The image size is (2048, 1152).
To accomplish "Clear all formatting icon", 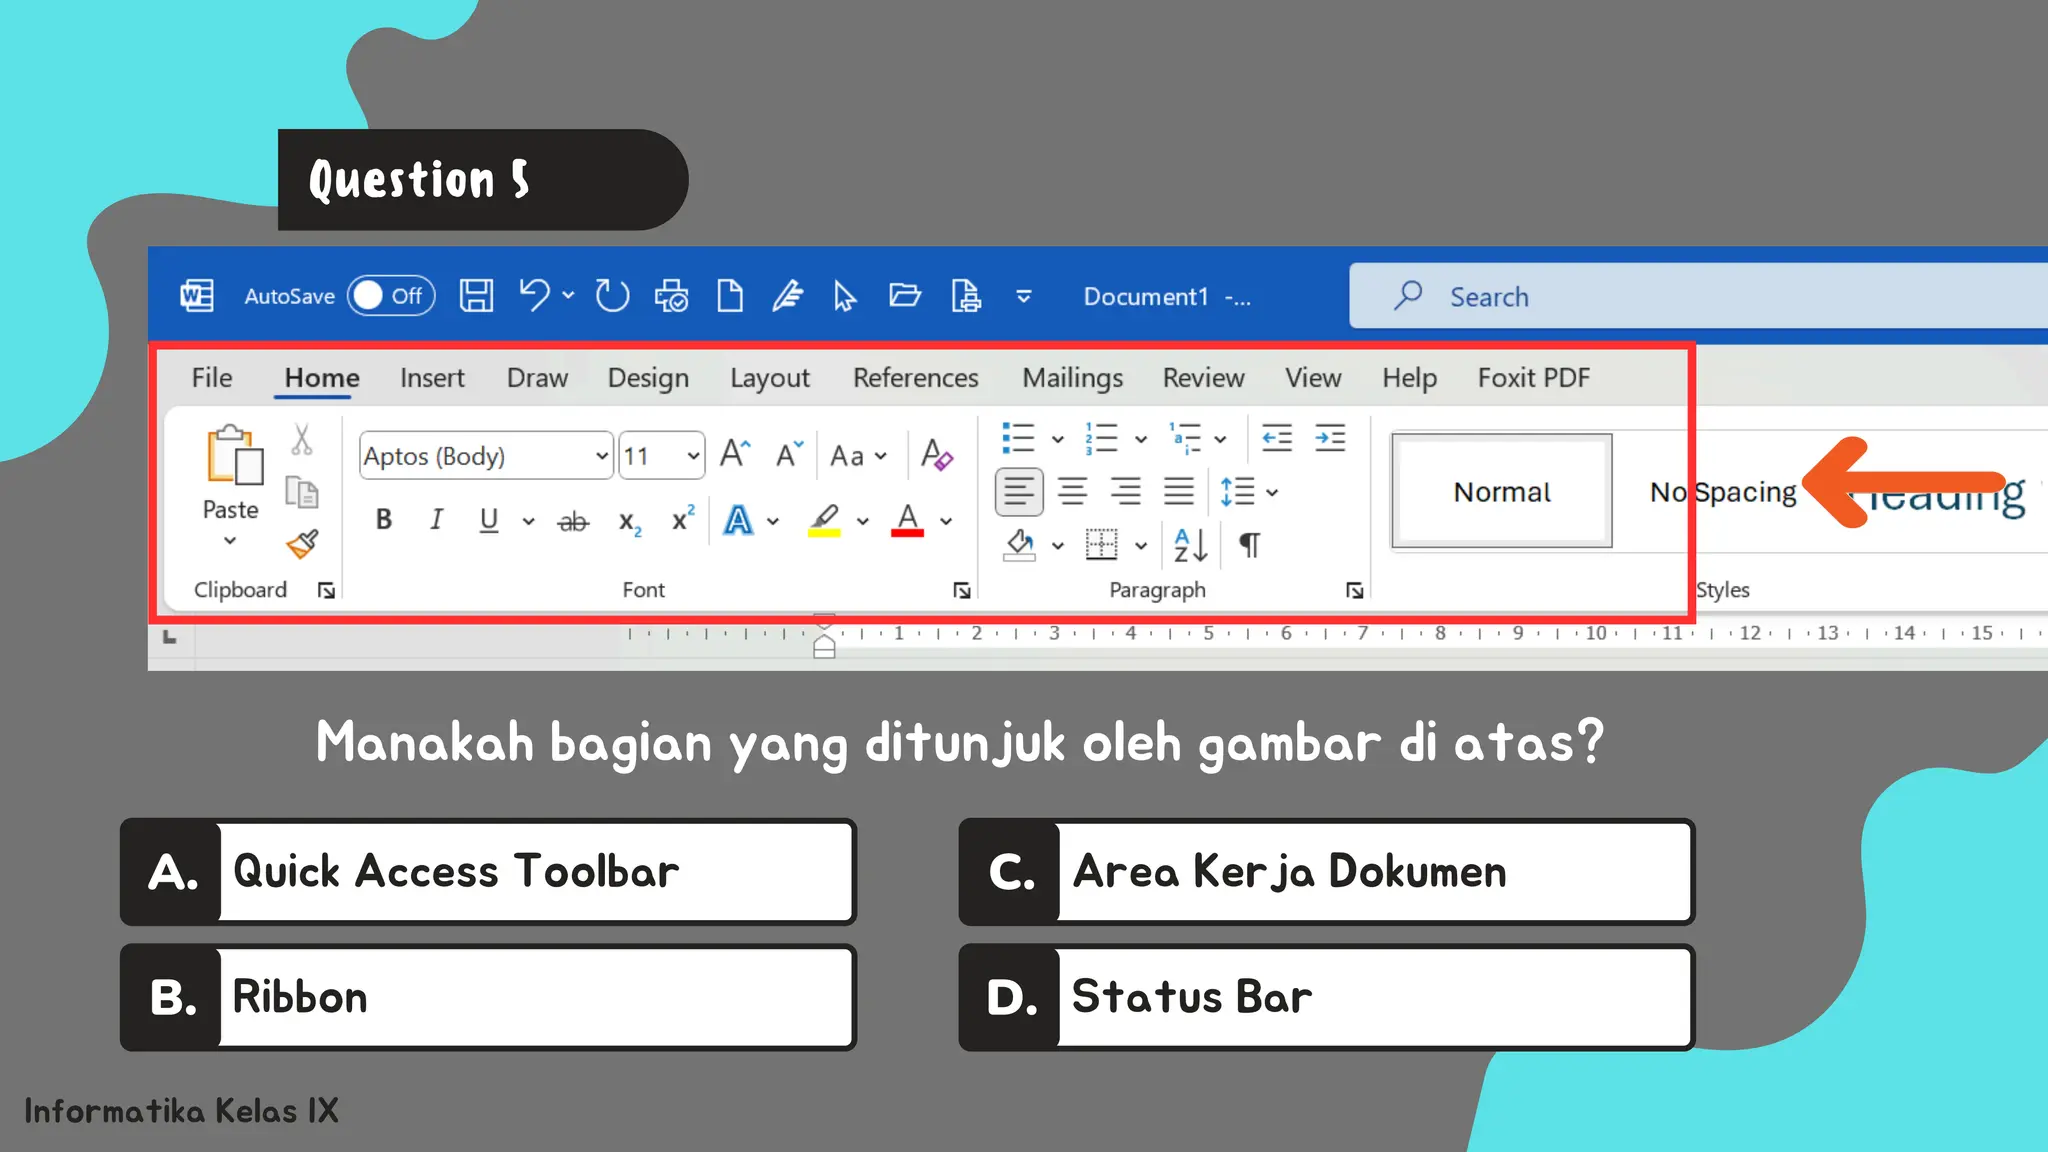I will (x=937, y=455).
